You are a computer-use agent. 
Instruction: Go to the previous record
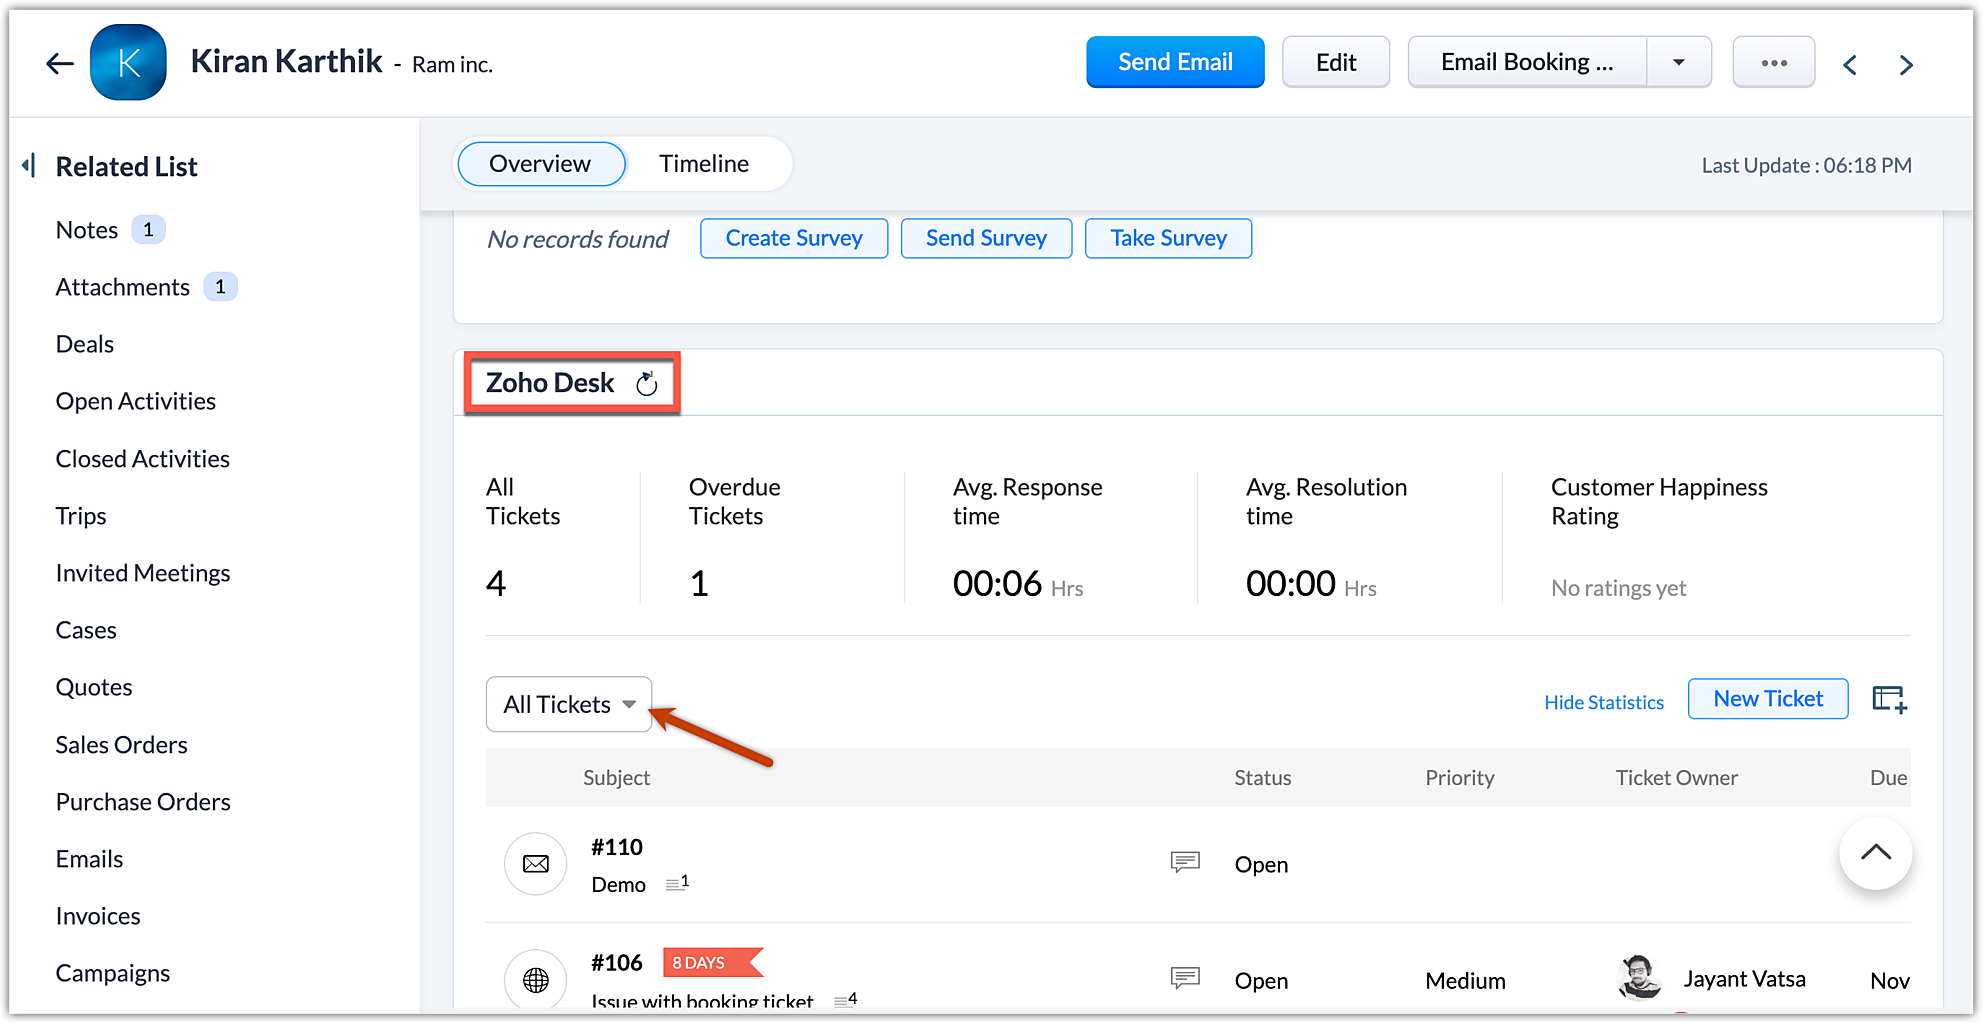1850,65
